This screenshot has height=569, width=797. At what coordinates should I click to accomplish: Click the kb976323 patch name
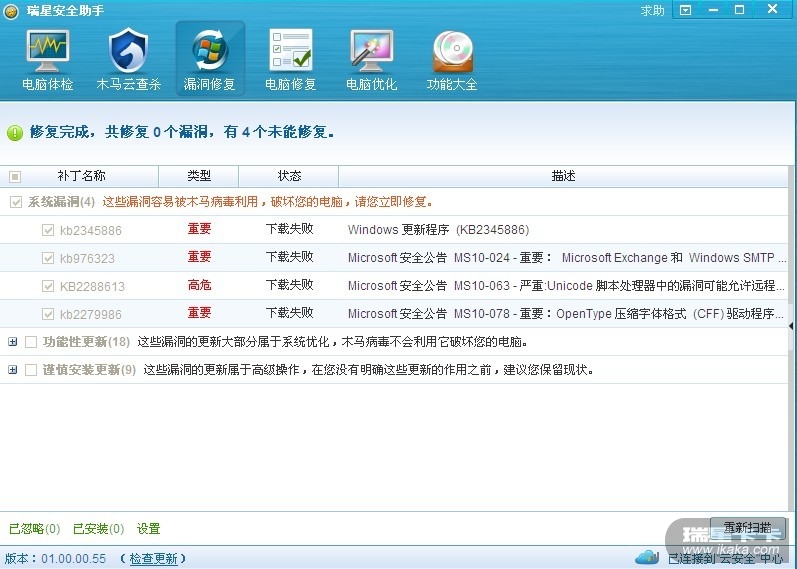[x=87, y=258]
